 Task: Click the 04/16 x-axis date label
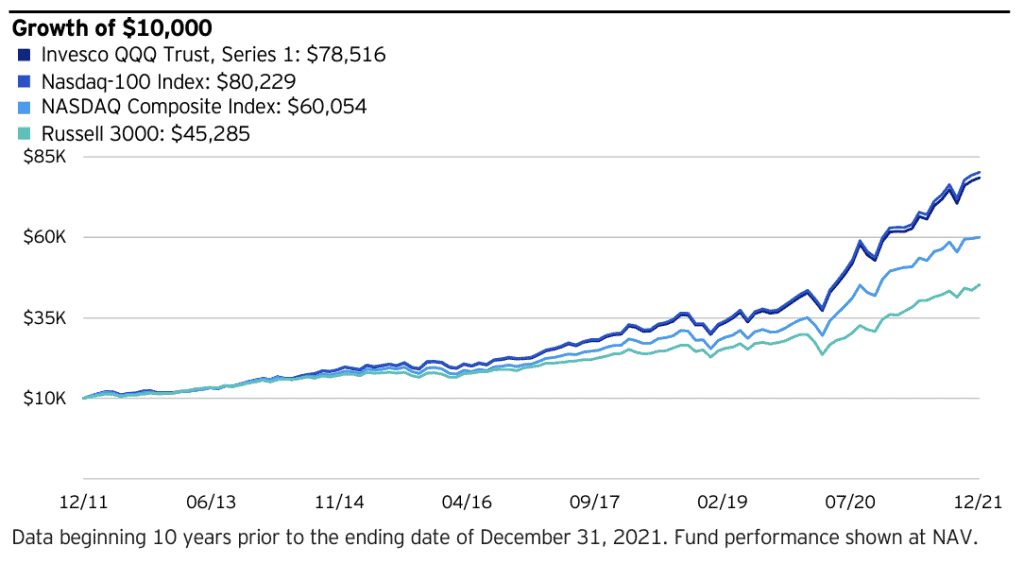pos(466,502)
